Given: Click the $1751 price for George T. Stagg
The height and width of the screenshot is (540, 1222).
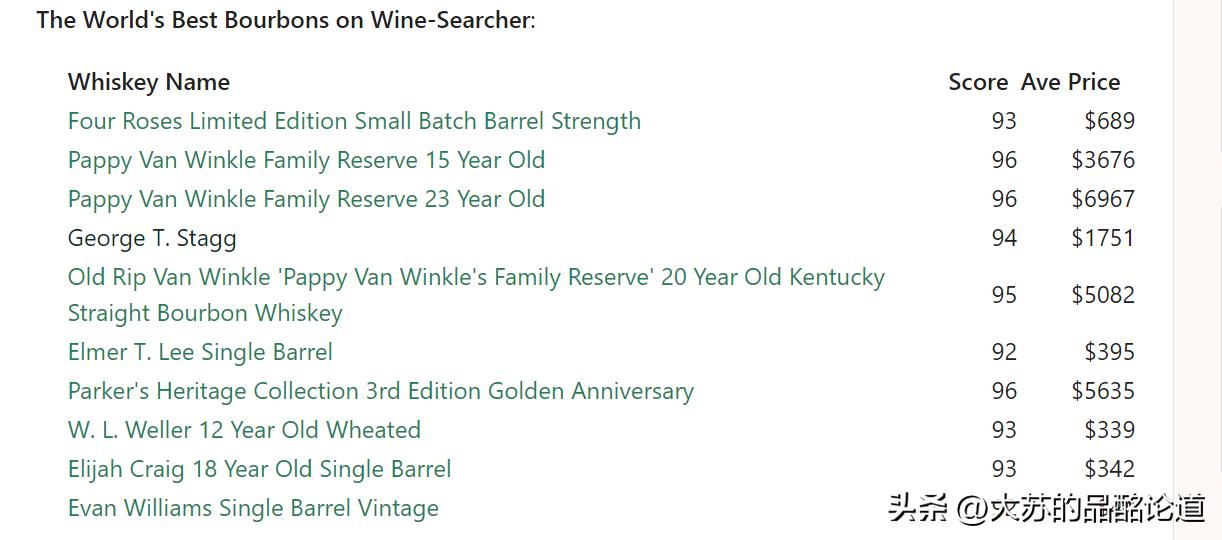Looking at the screenshot, I should (1103, 238).
